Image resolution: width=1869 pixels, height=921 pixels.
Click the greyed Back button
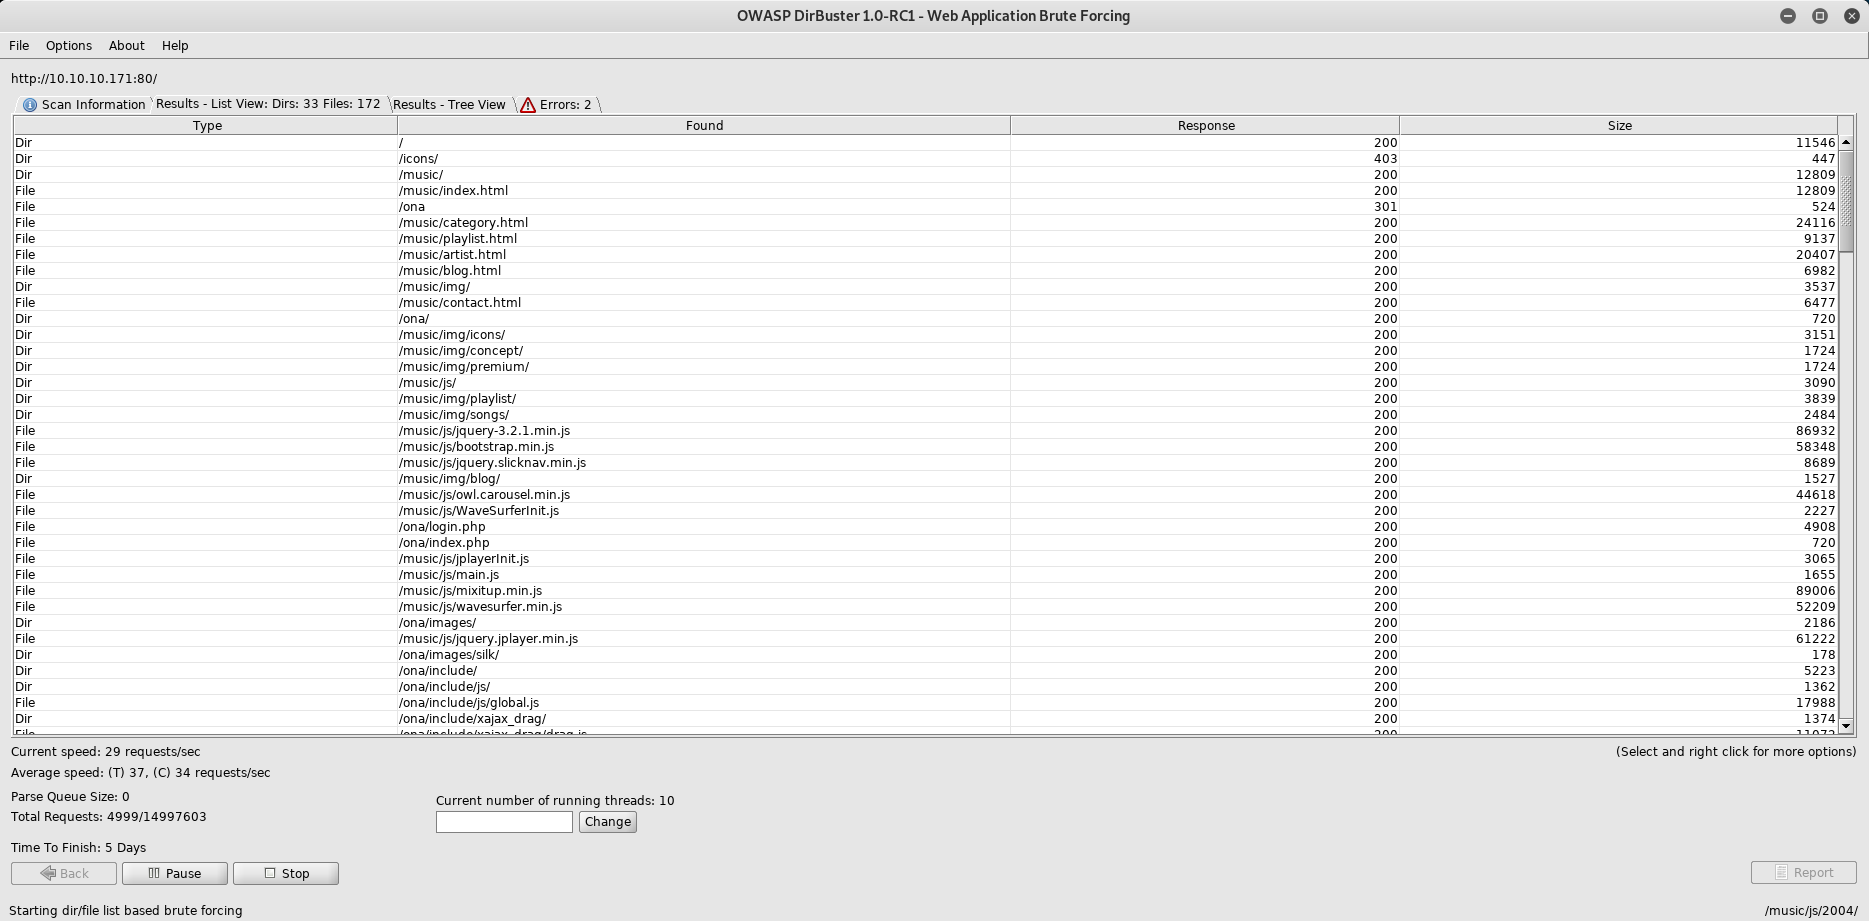click(x=64, y=873)
